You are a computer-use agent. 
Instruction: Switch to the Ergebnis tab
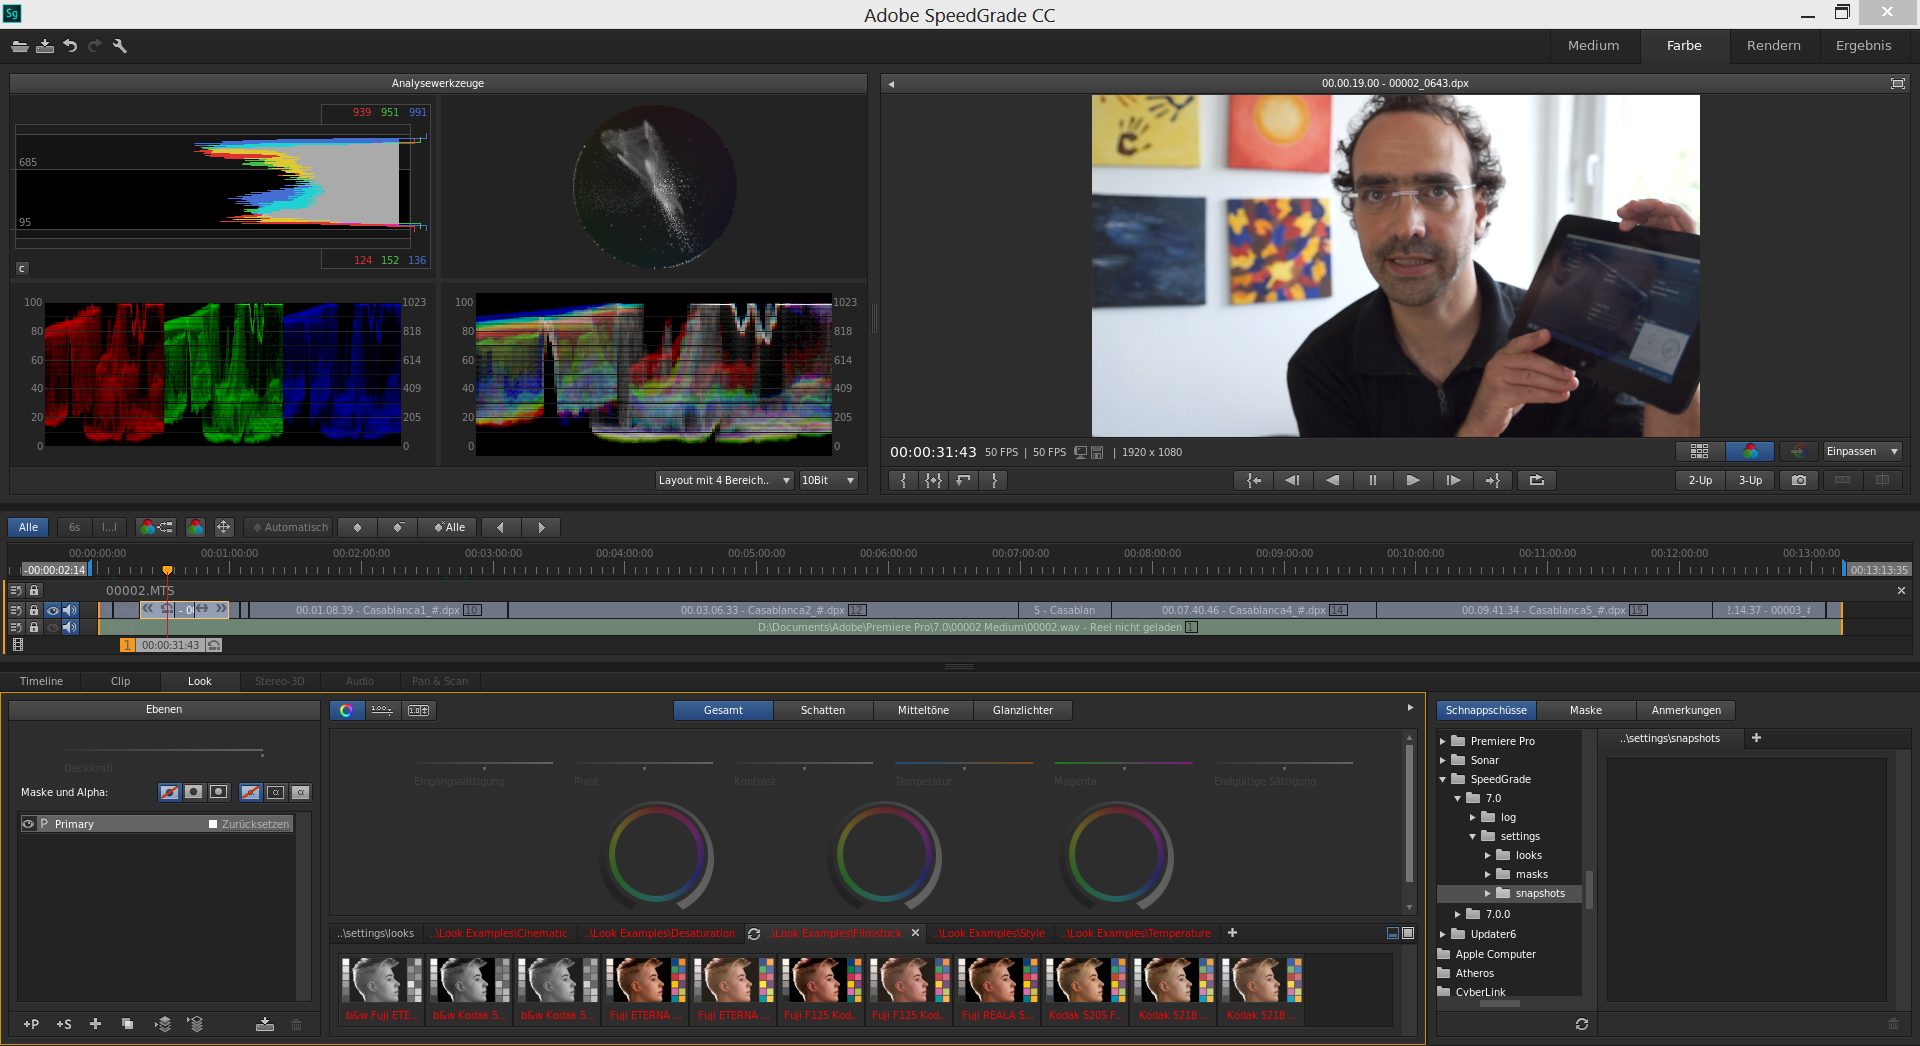(1863, 46)
